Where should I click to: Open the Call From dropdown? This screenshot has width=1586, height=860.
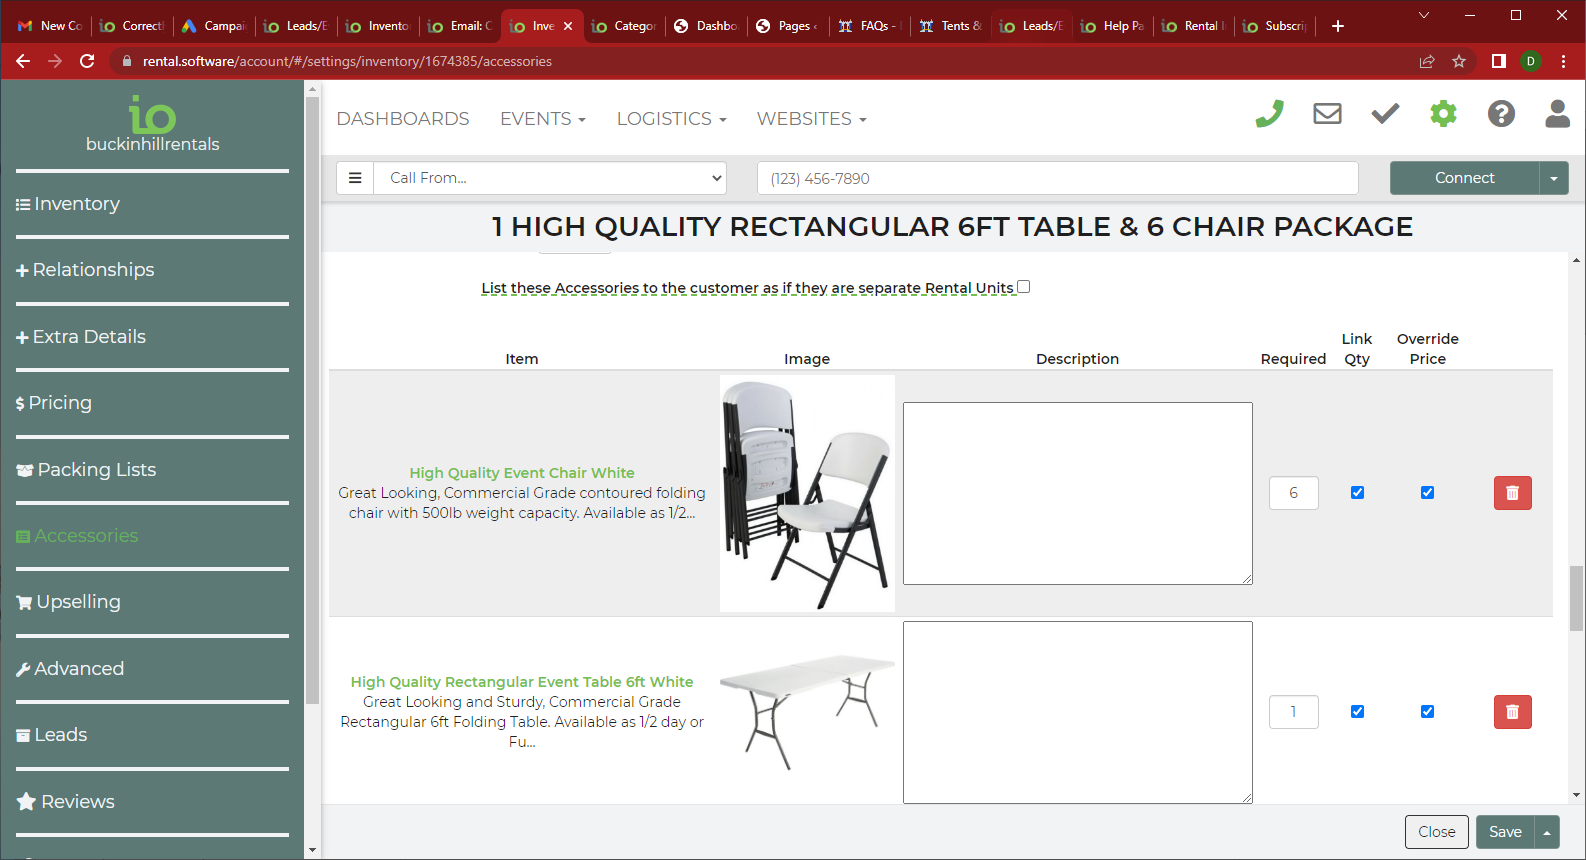click(x=550, y=178)
